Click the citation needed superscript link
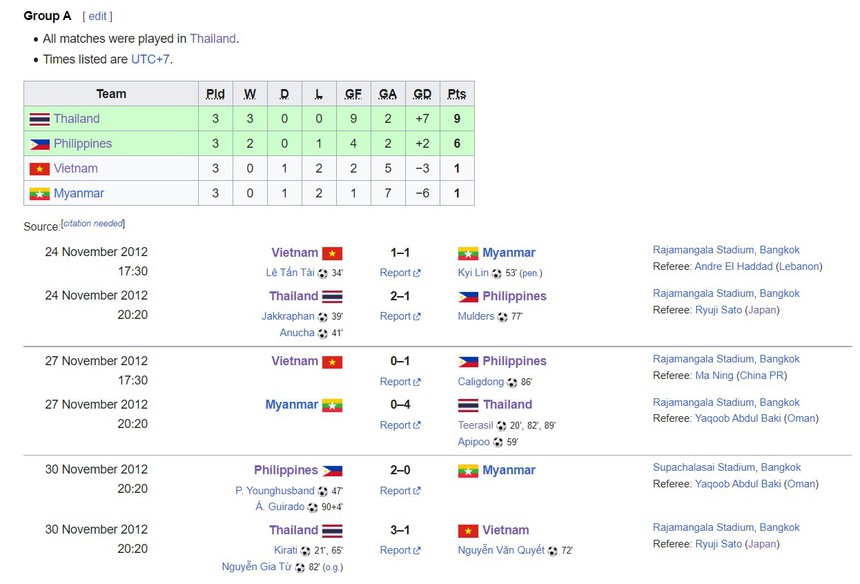The width and height of the screenshot is (860, 584). tap(93, 224)
